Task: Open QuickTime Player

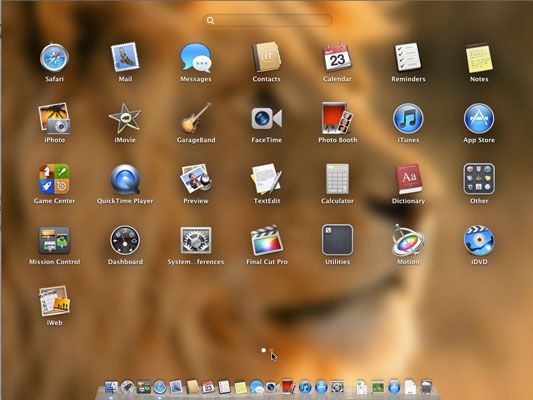Action: click(x=125, y=179)
